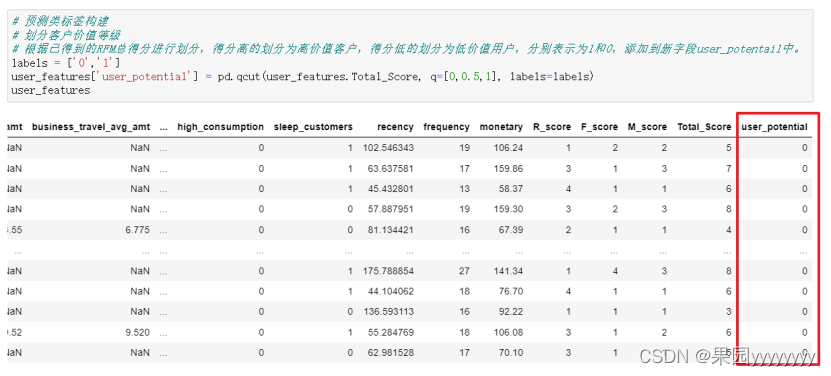Click business_travel_avg_amt value 9.520
This screenshot has width=831, height=376.
coord(138,333)
